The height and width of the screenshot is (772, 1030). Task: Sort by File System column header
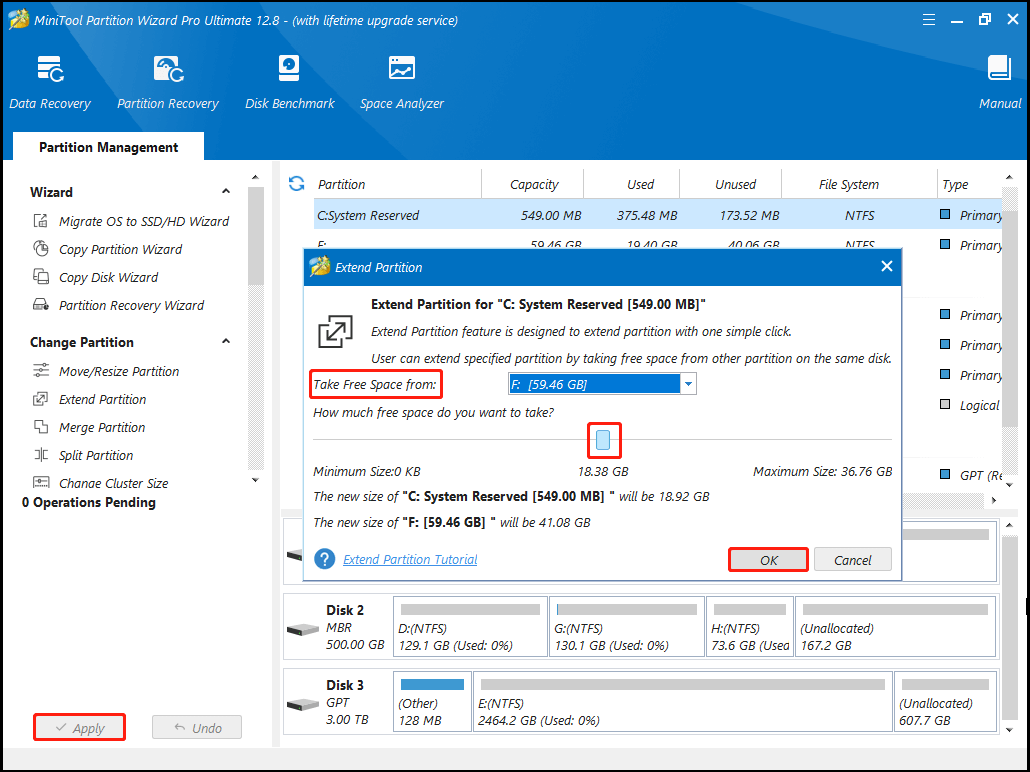[x=849, y=185]
